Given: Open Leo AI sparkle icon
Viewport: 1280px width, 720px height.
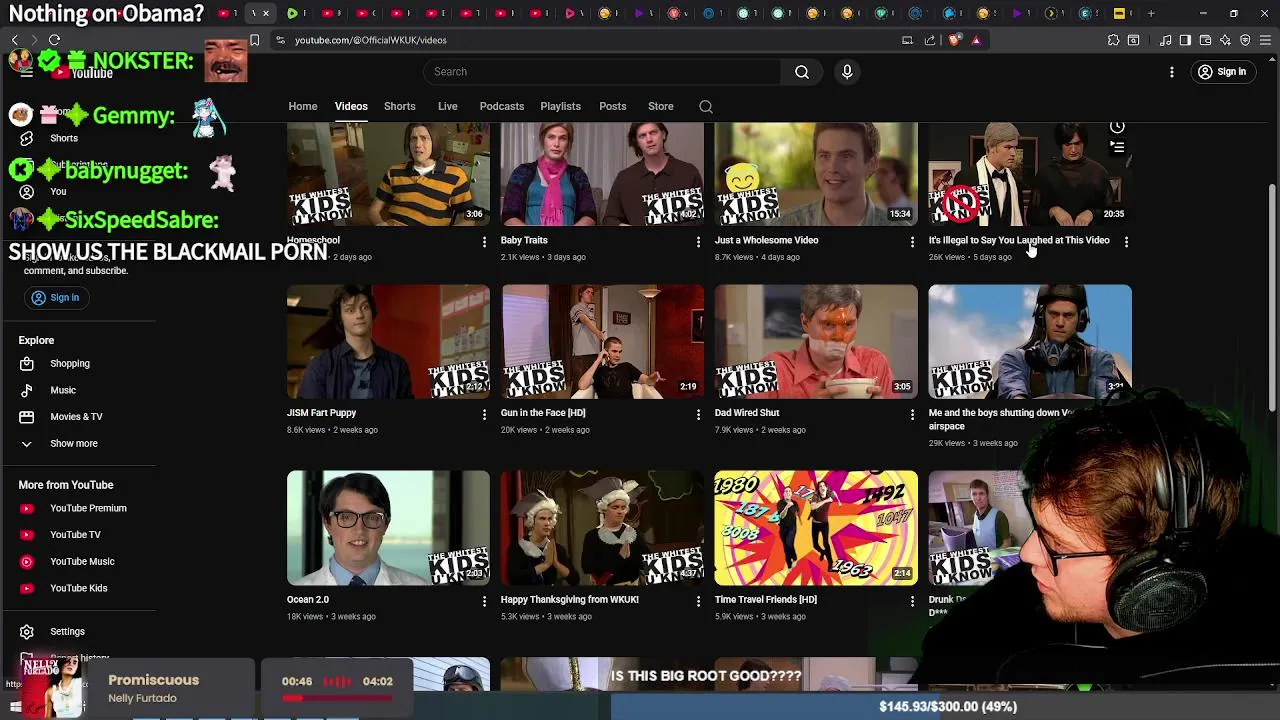Looking at the screenshot, I should click(1226, 40).
